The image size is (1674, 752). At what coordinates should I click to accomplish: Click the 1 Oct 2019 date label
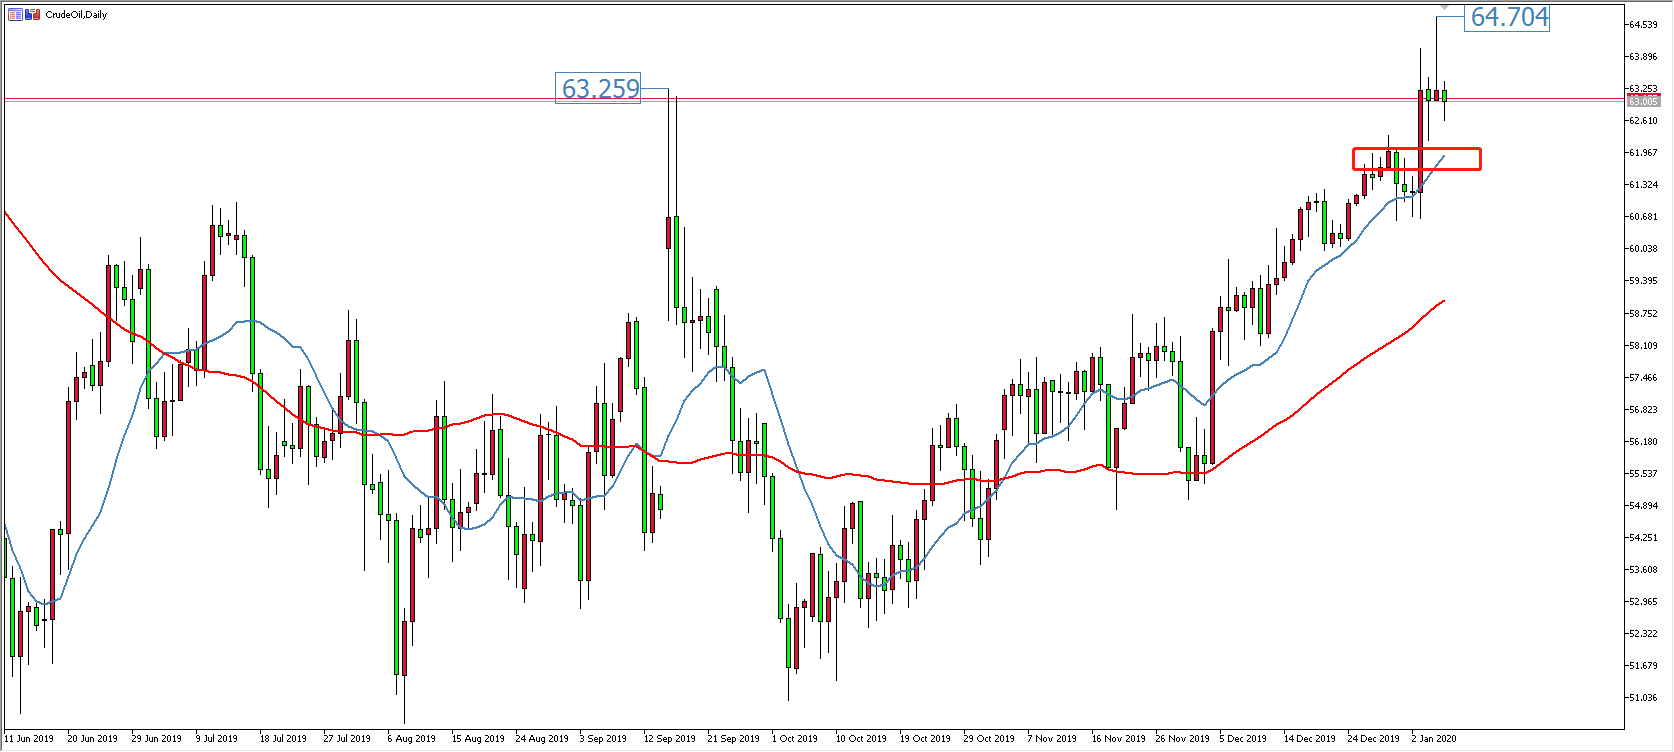point(795,739)
